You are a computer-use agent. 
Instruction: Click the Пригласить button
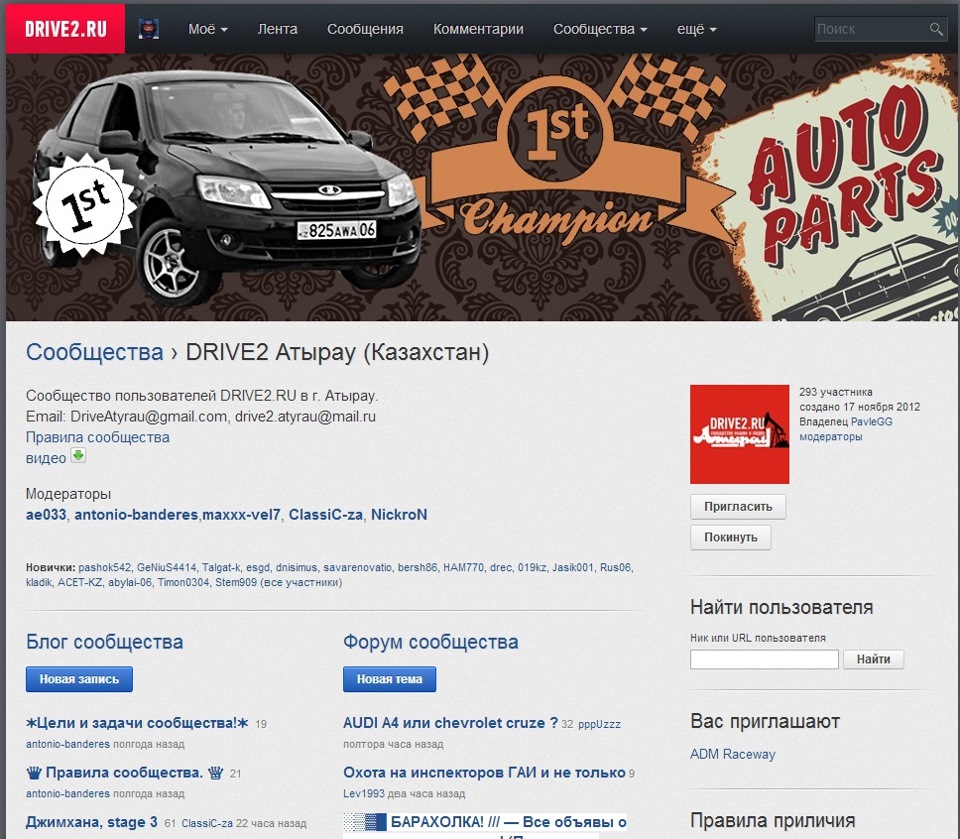pyautogui.click(x=738, y=506)
